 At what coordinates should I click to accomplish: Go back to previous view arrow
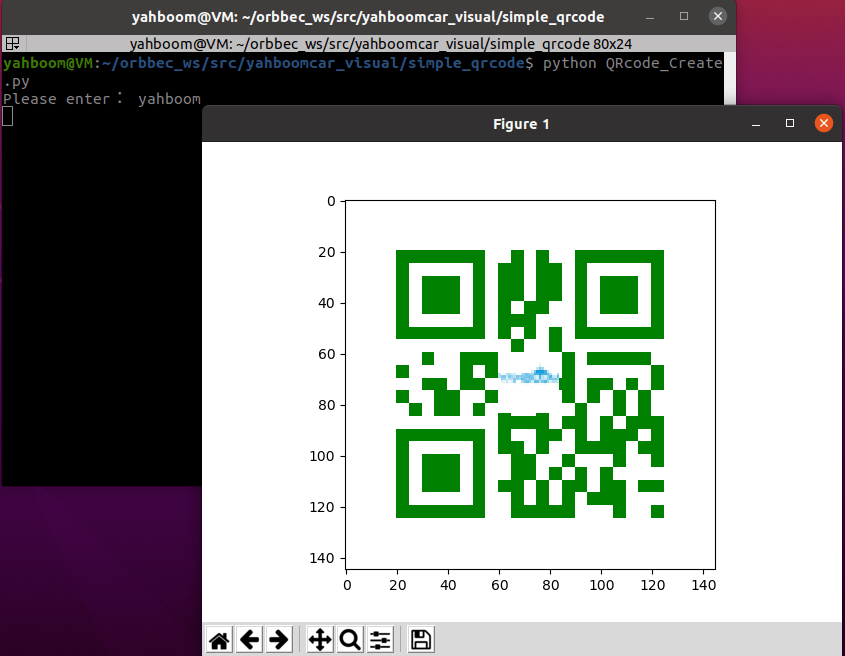[250, 640]
